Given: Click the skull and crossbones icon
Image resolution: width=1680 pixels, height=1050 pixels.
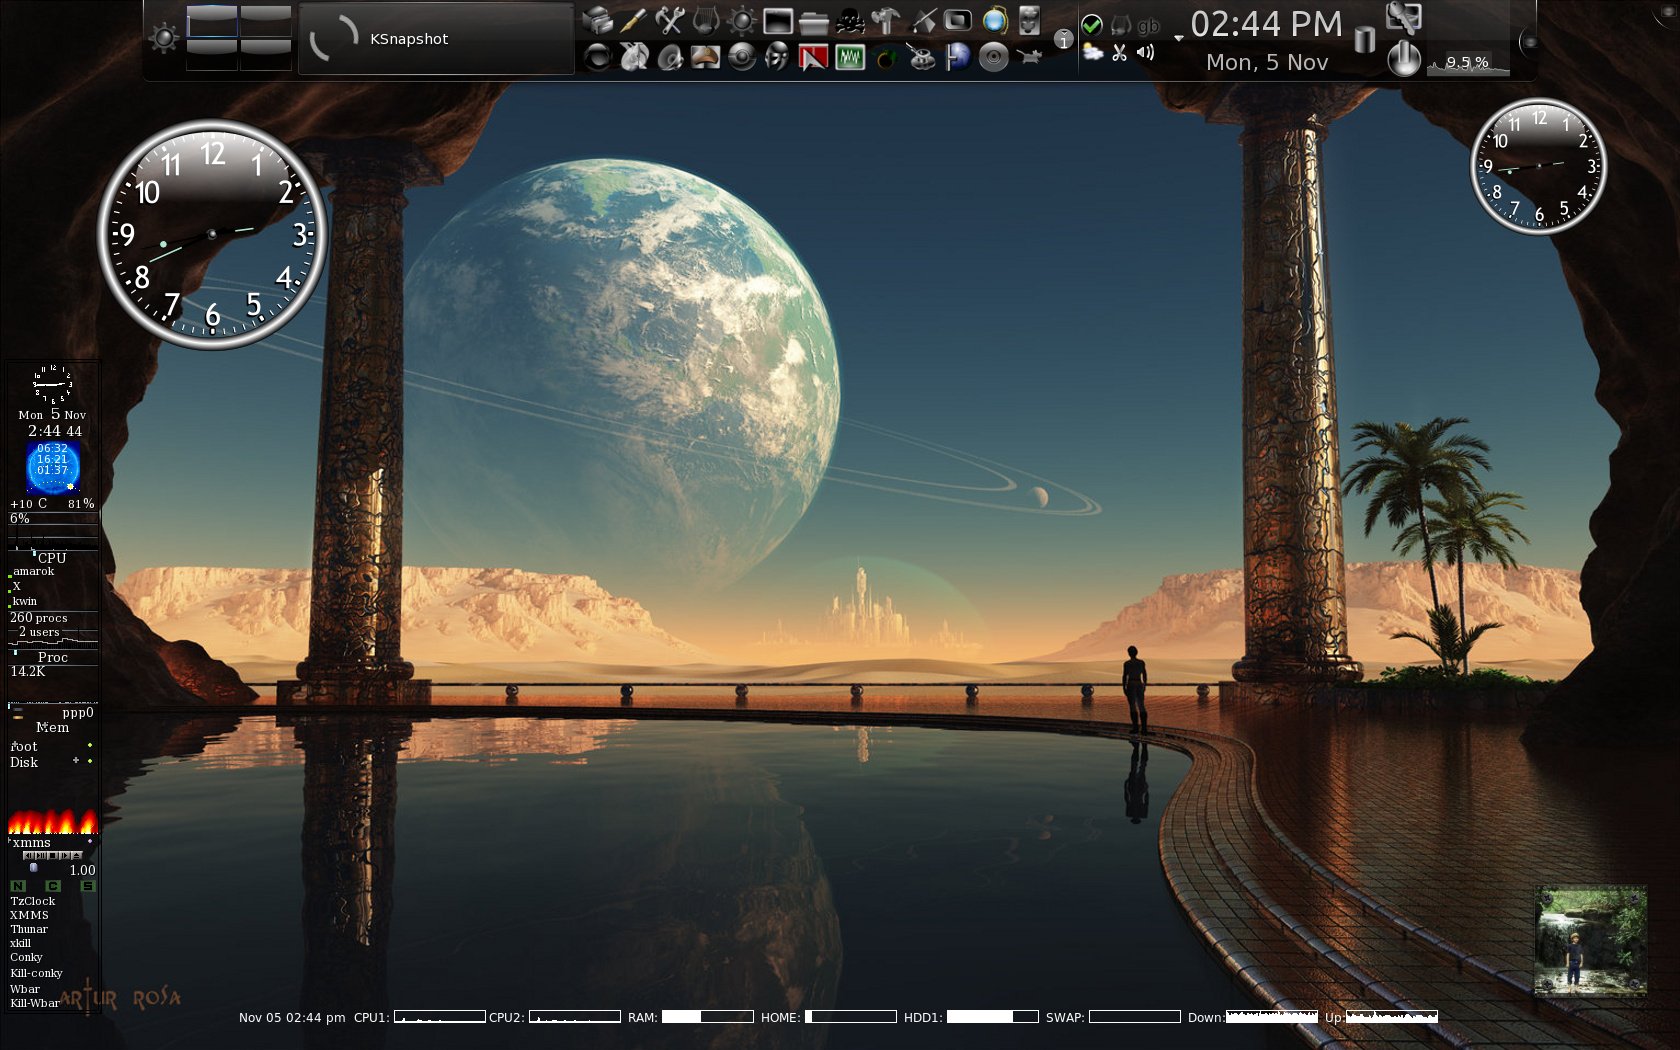Looking at the screenshot, I should (849, 20).
